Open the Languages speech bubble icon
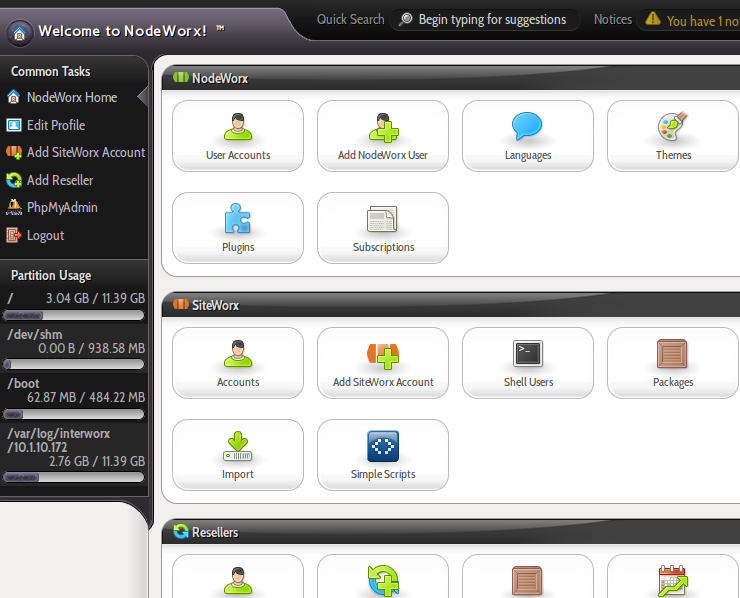Image resolution: width=740 pixels, height=598 pixels. click(x=527, y=128)
